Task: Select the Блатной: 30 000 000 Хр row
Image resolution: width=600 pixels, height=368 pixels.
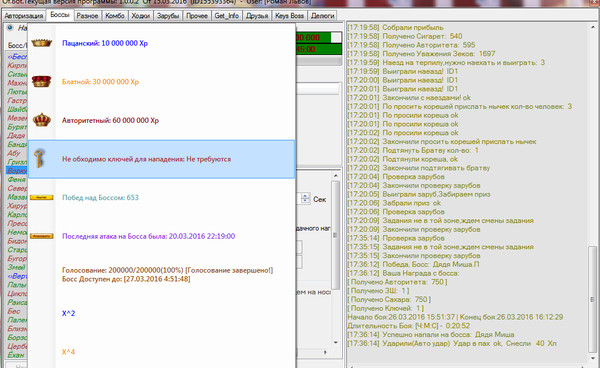Action: [161, 82]
